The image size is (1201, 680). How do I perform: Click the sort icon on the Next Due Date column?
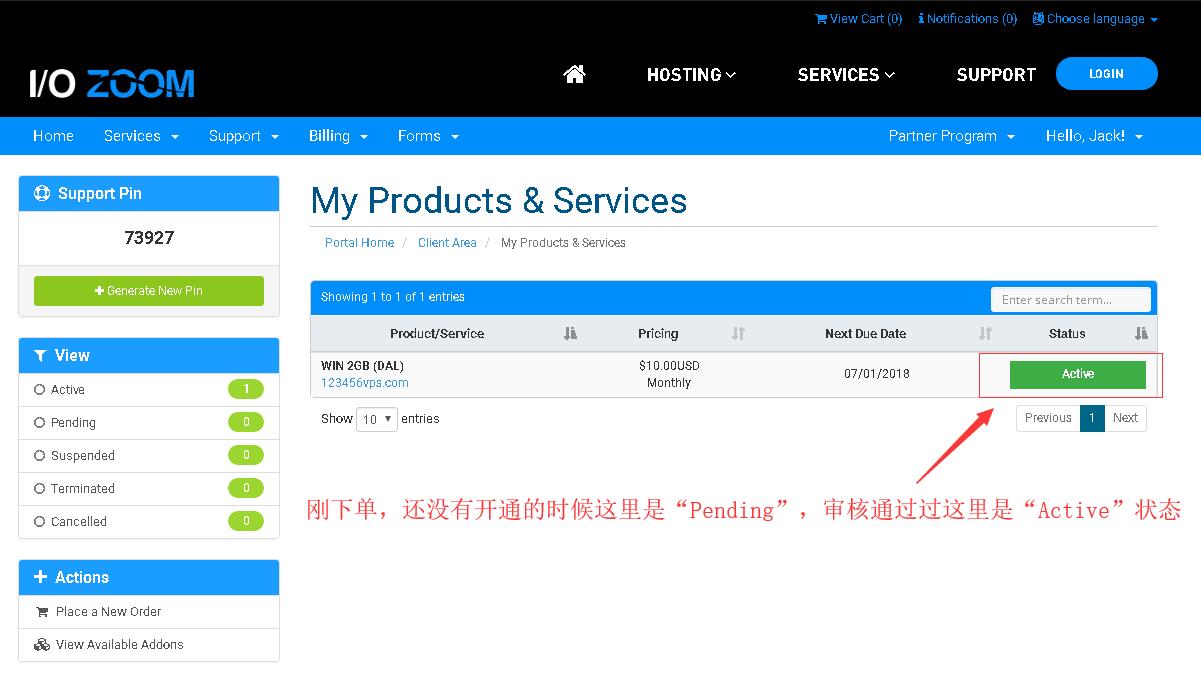pyautogui.click(x=984, y=333)
